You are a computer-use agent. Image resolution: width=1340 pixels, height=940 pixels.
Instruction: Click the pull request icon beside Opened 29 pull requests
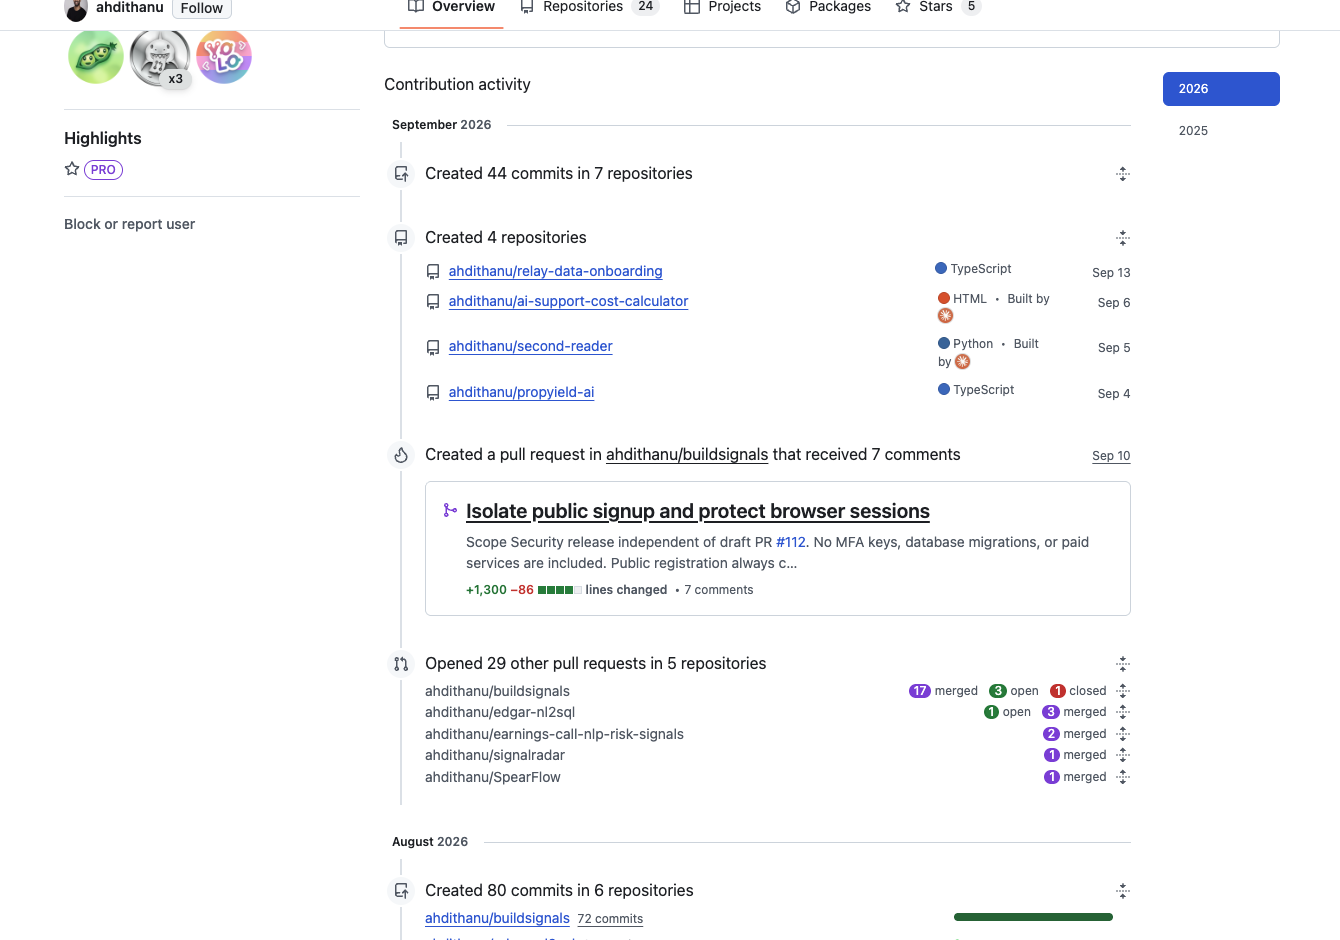pos(401,664)
